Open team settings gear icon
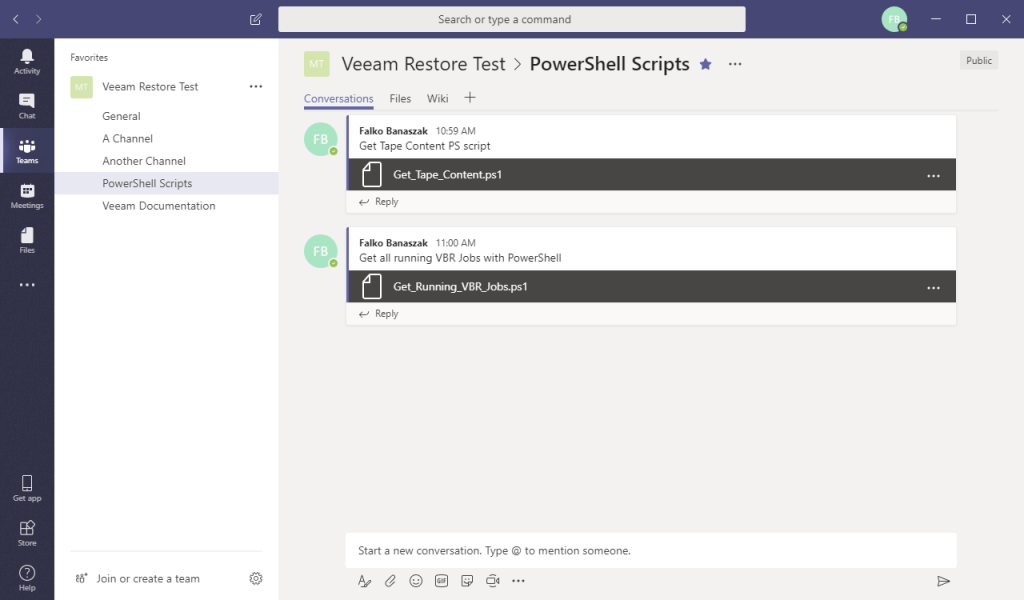The height and width of the screenshot is (600, 1024). pyautogui.click(x=256, y=578)
